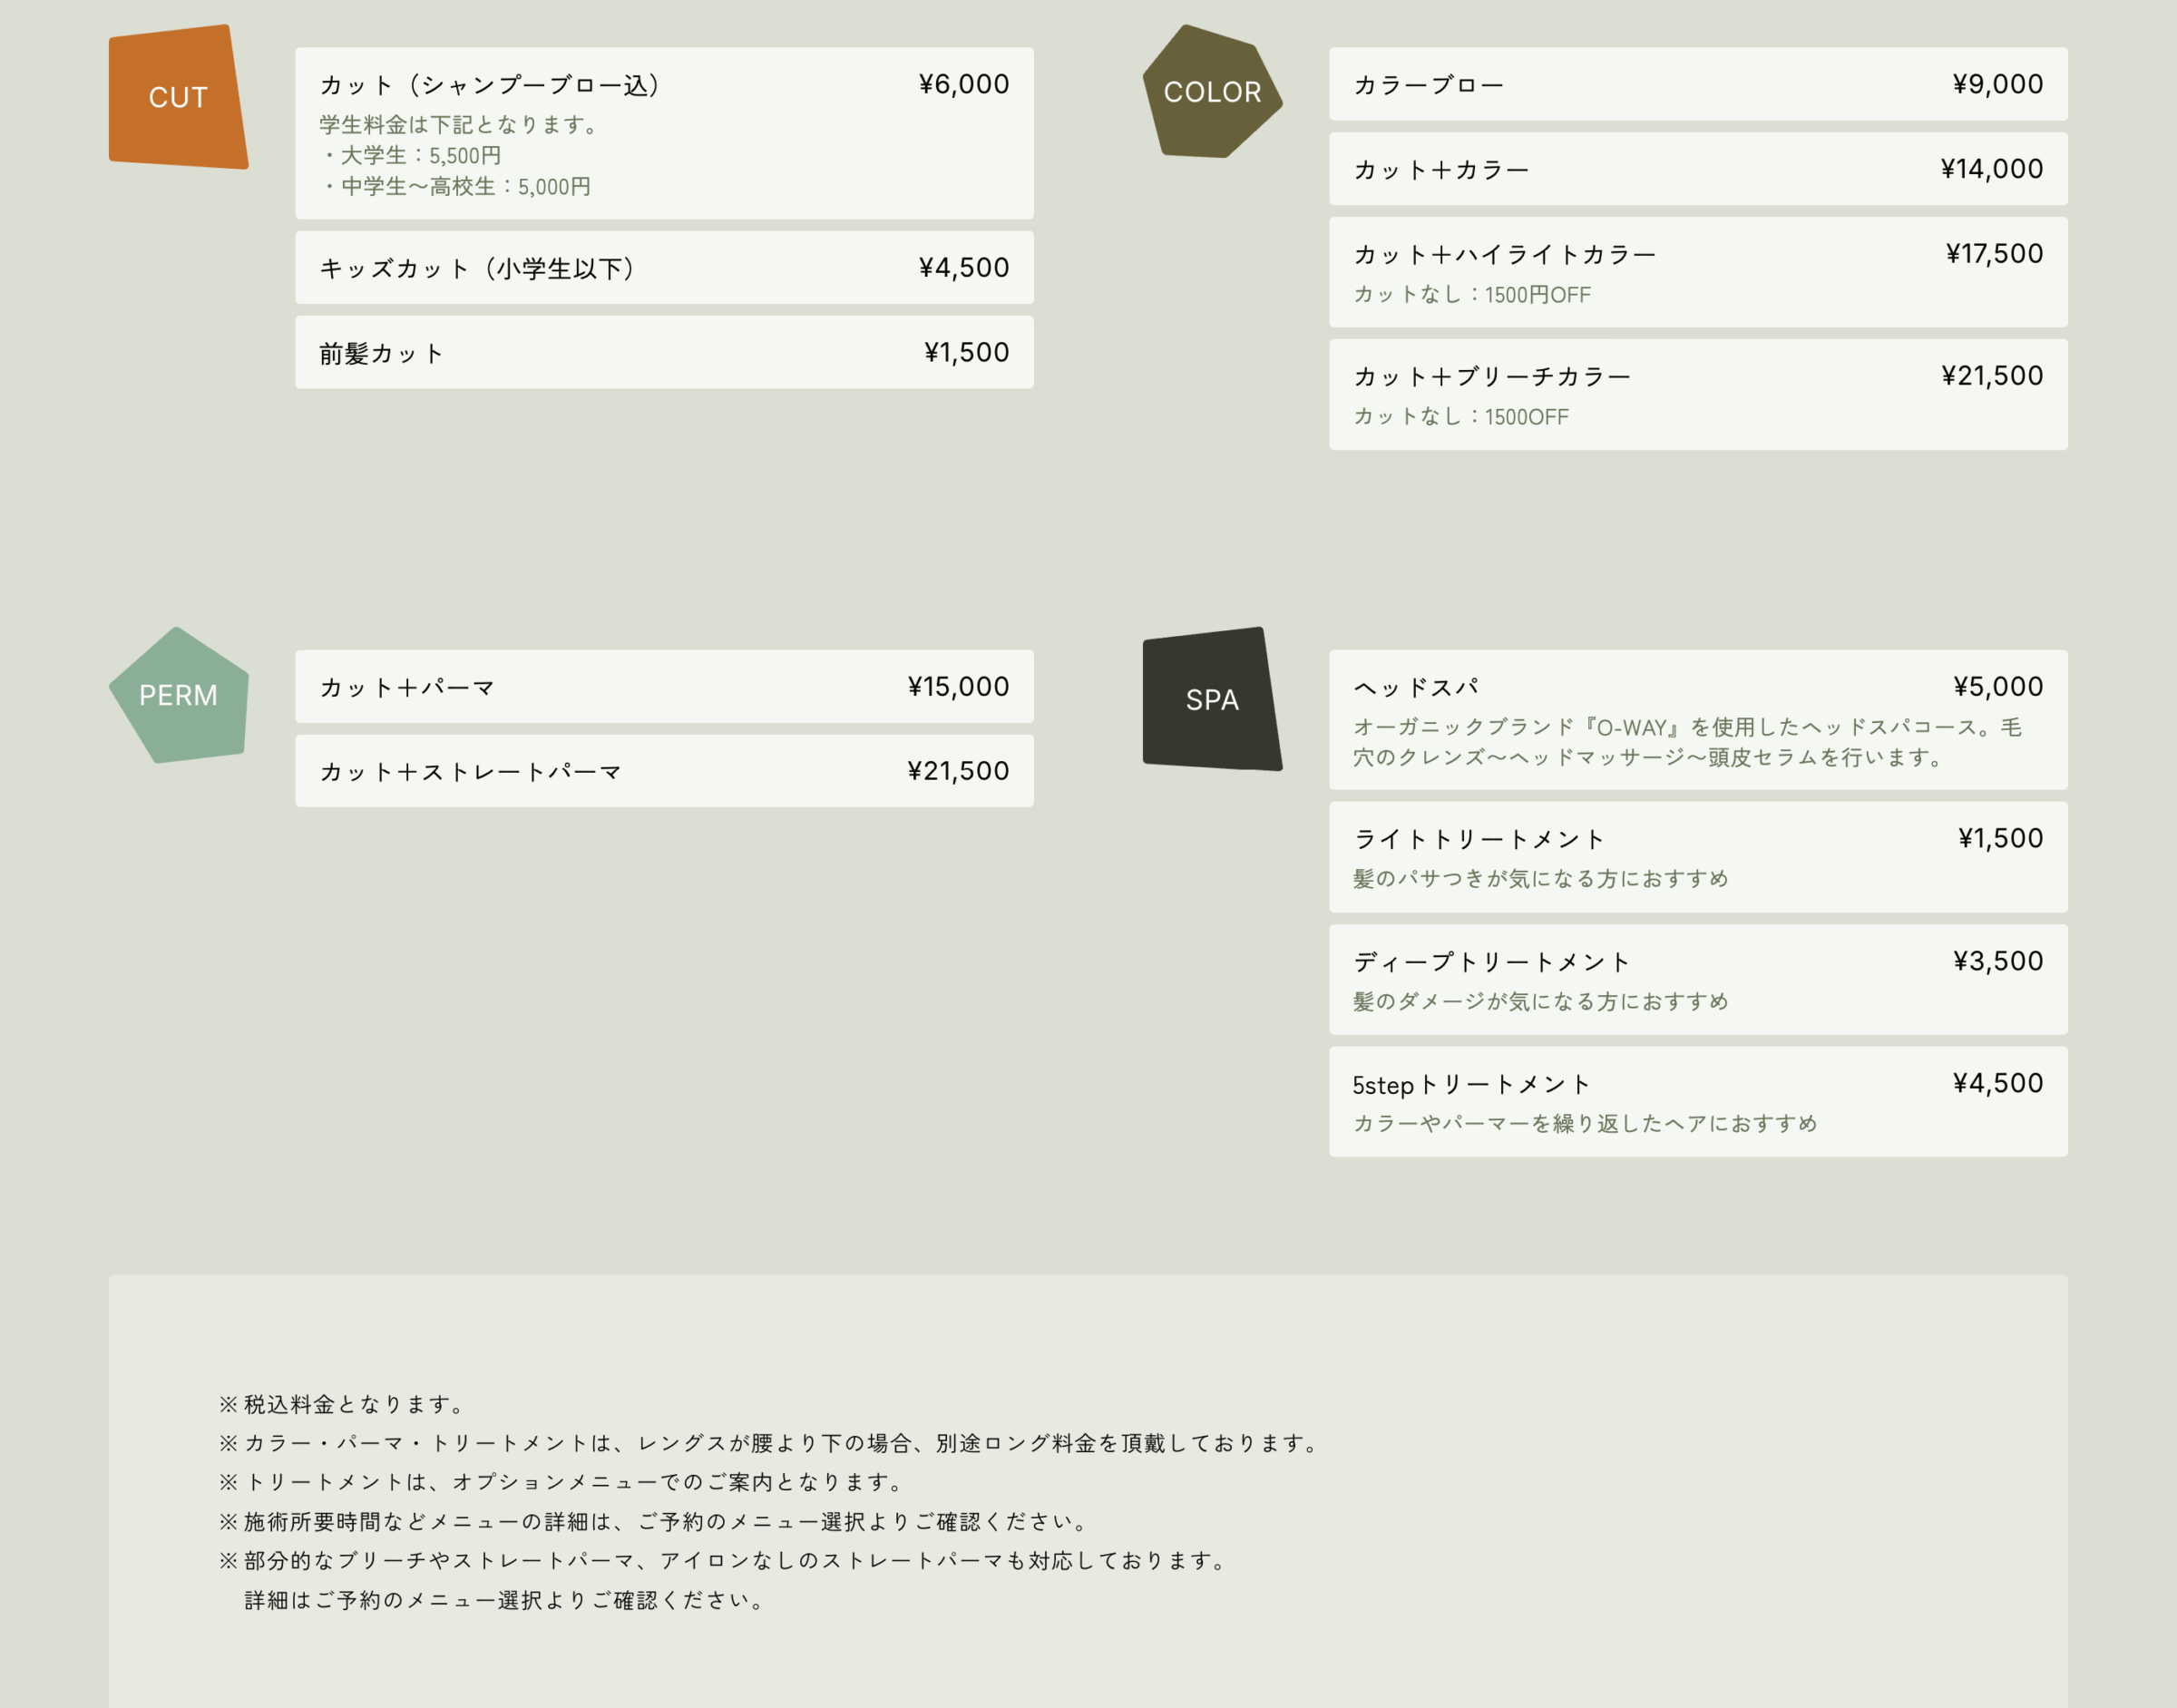The image size is (2177, 1708).
Task: Click the orange CUT category badge
Action: [178, 97]
